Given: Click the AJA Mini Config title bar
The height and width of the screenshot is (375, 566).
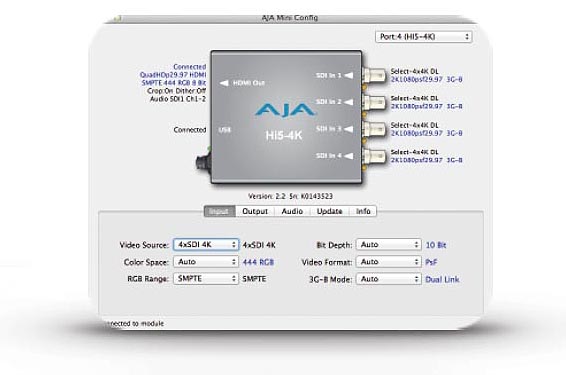Looking at the screenshot, I should (x=290, y=17).
